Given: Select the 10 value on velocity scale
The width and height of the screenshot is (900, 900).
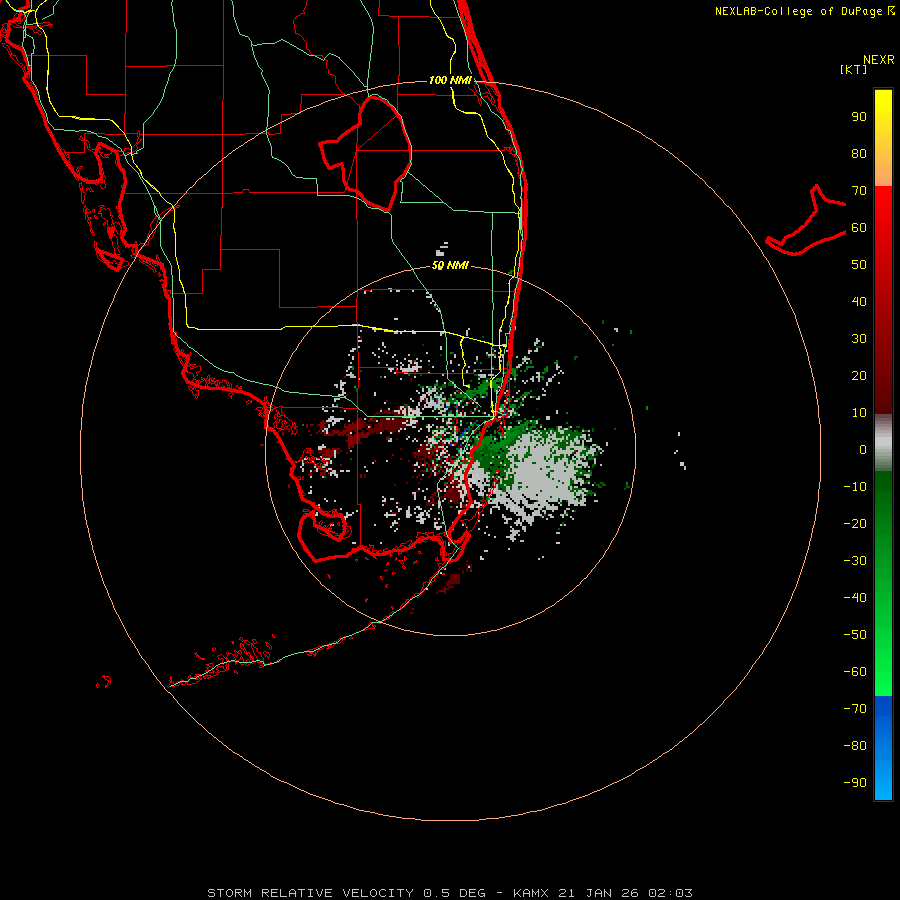Looking at the screenshot, I should pos(859,413).
